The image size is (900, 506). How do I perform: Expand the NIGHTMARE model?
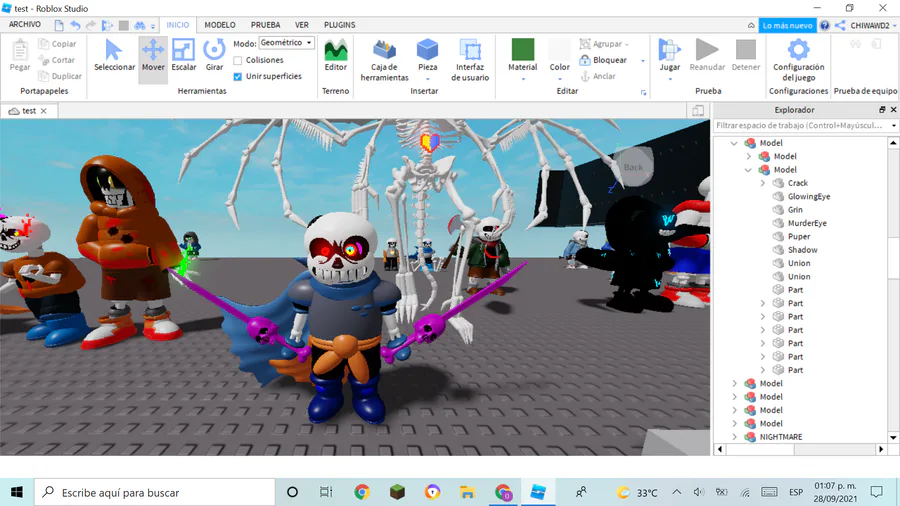point(734,437)
